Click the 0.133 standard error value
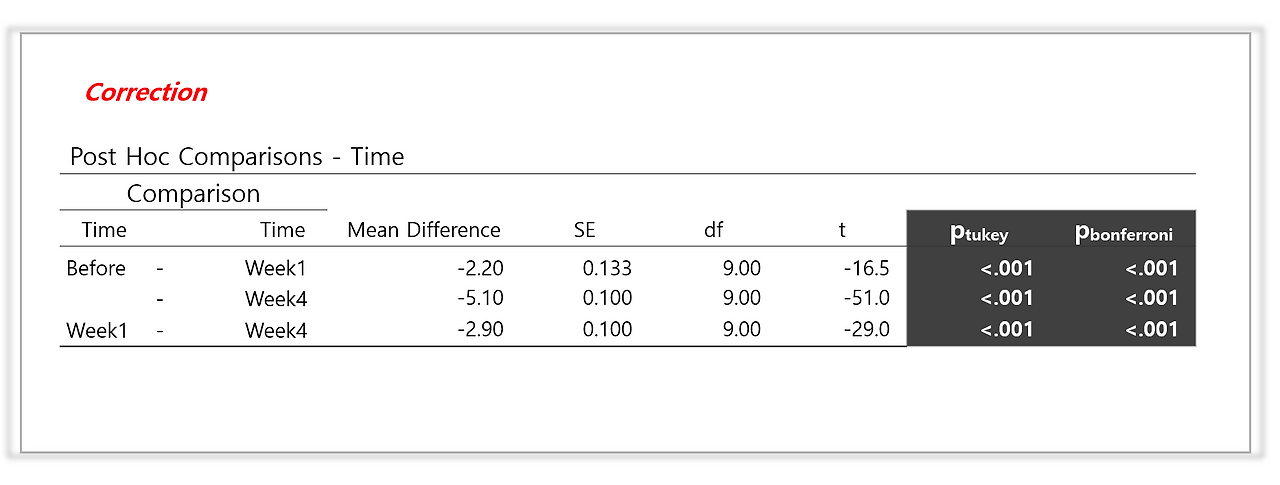 point(607,268)
